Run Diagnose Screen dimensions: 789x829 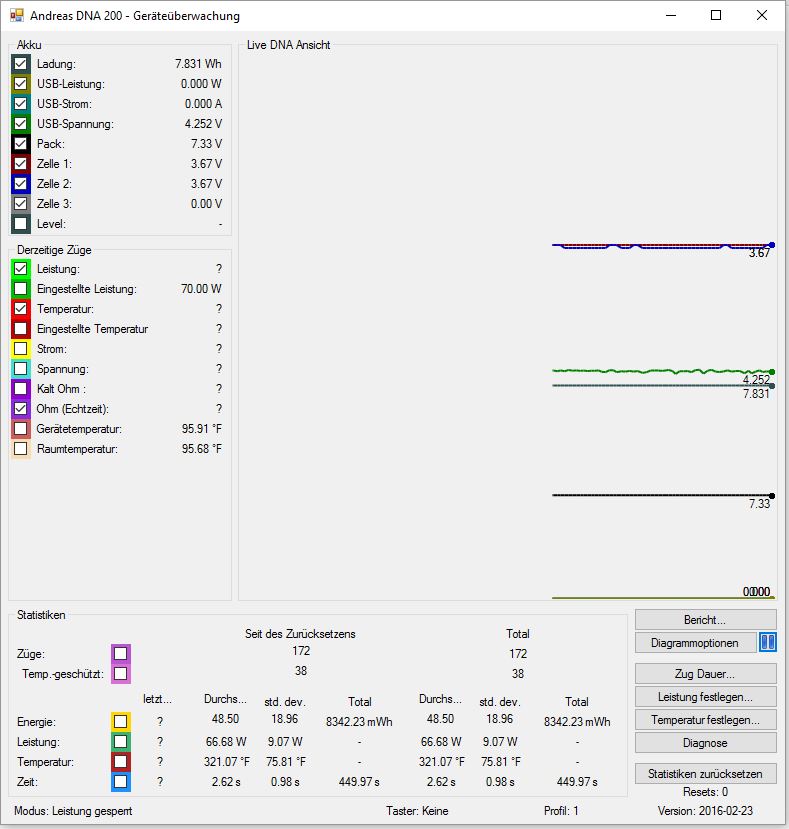(x=705, y=743)
